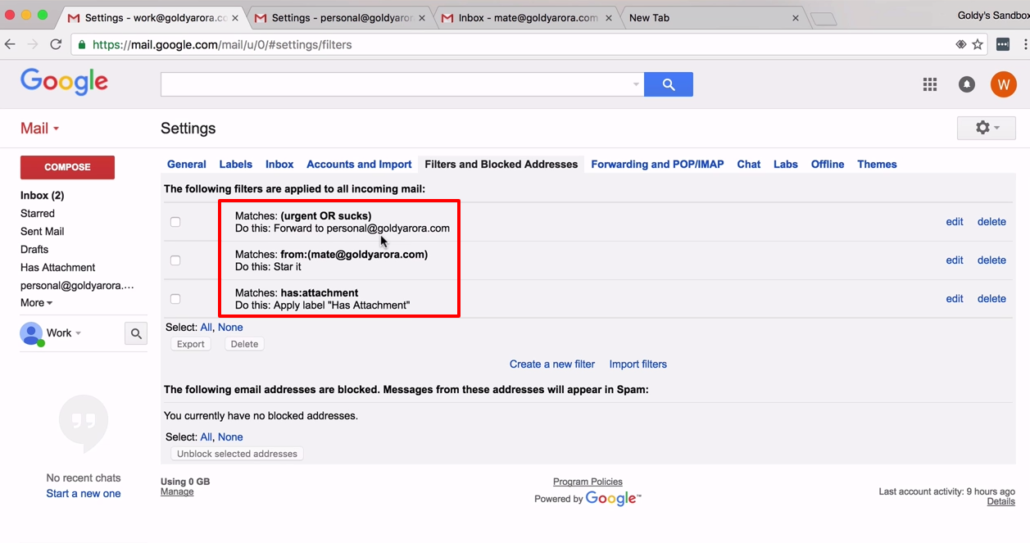Image resolution: width=1030 pixels, height=543 pixels.
Task: Click the browser address bar URL
Action: (222, 45)
